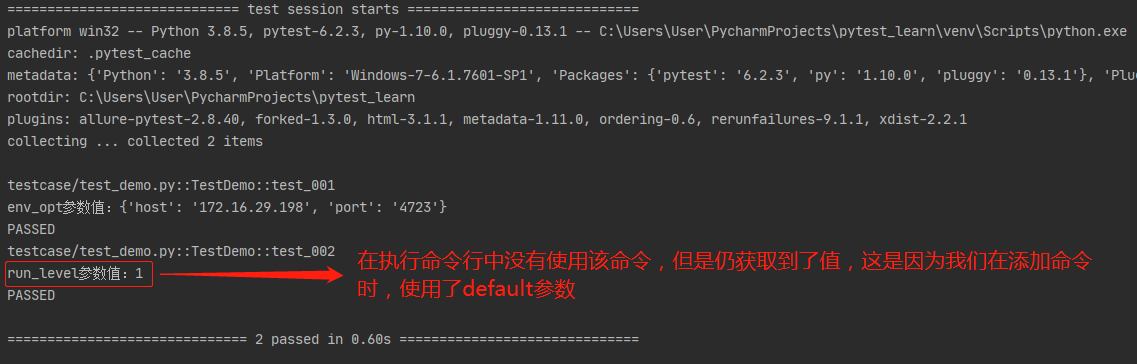Click the red Chinese annotation text
This screenshot has height=364, width=1137.
[724, 276]
